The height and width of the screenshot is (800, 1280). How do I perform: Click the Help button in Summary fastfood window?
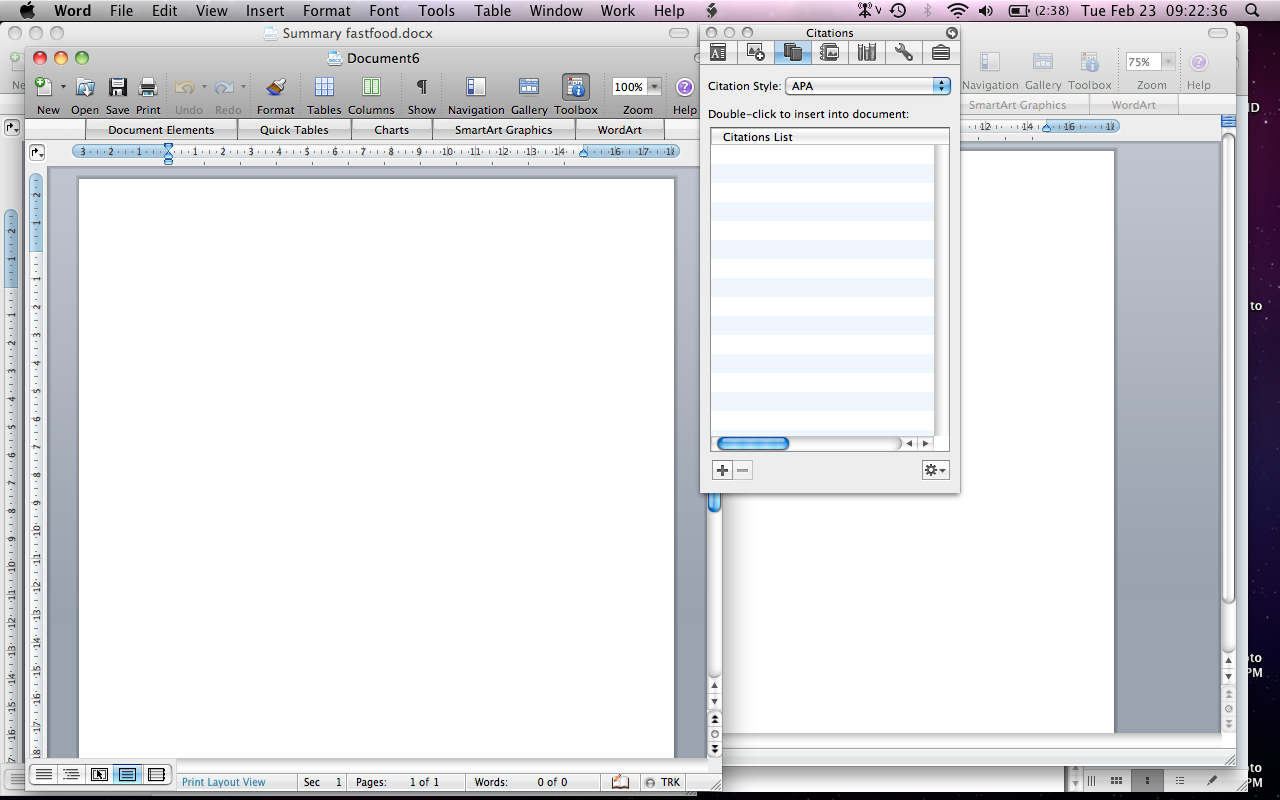click(x=1198, y=62)
